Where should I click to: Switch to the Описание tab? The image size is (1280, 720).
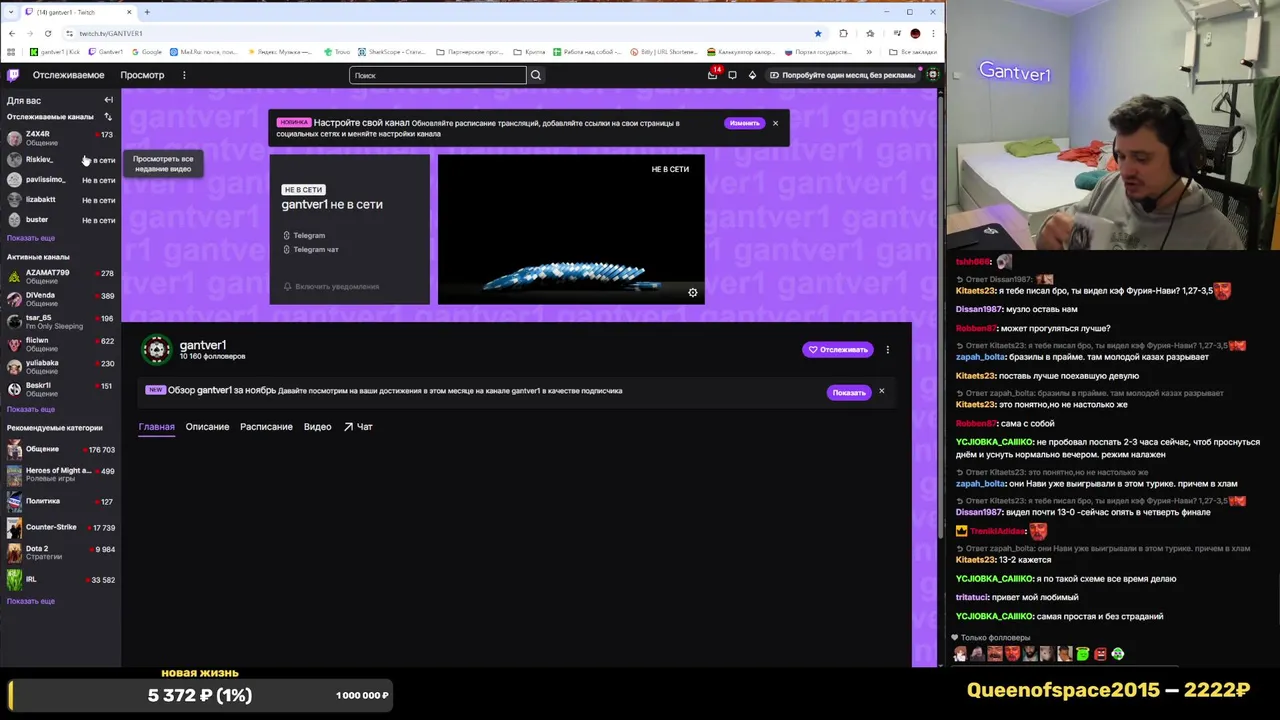click(x=207, y=427)
